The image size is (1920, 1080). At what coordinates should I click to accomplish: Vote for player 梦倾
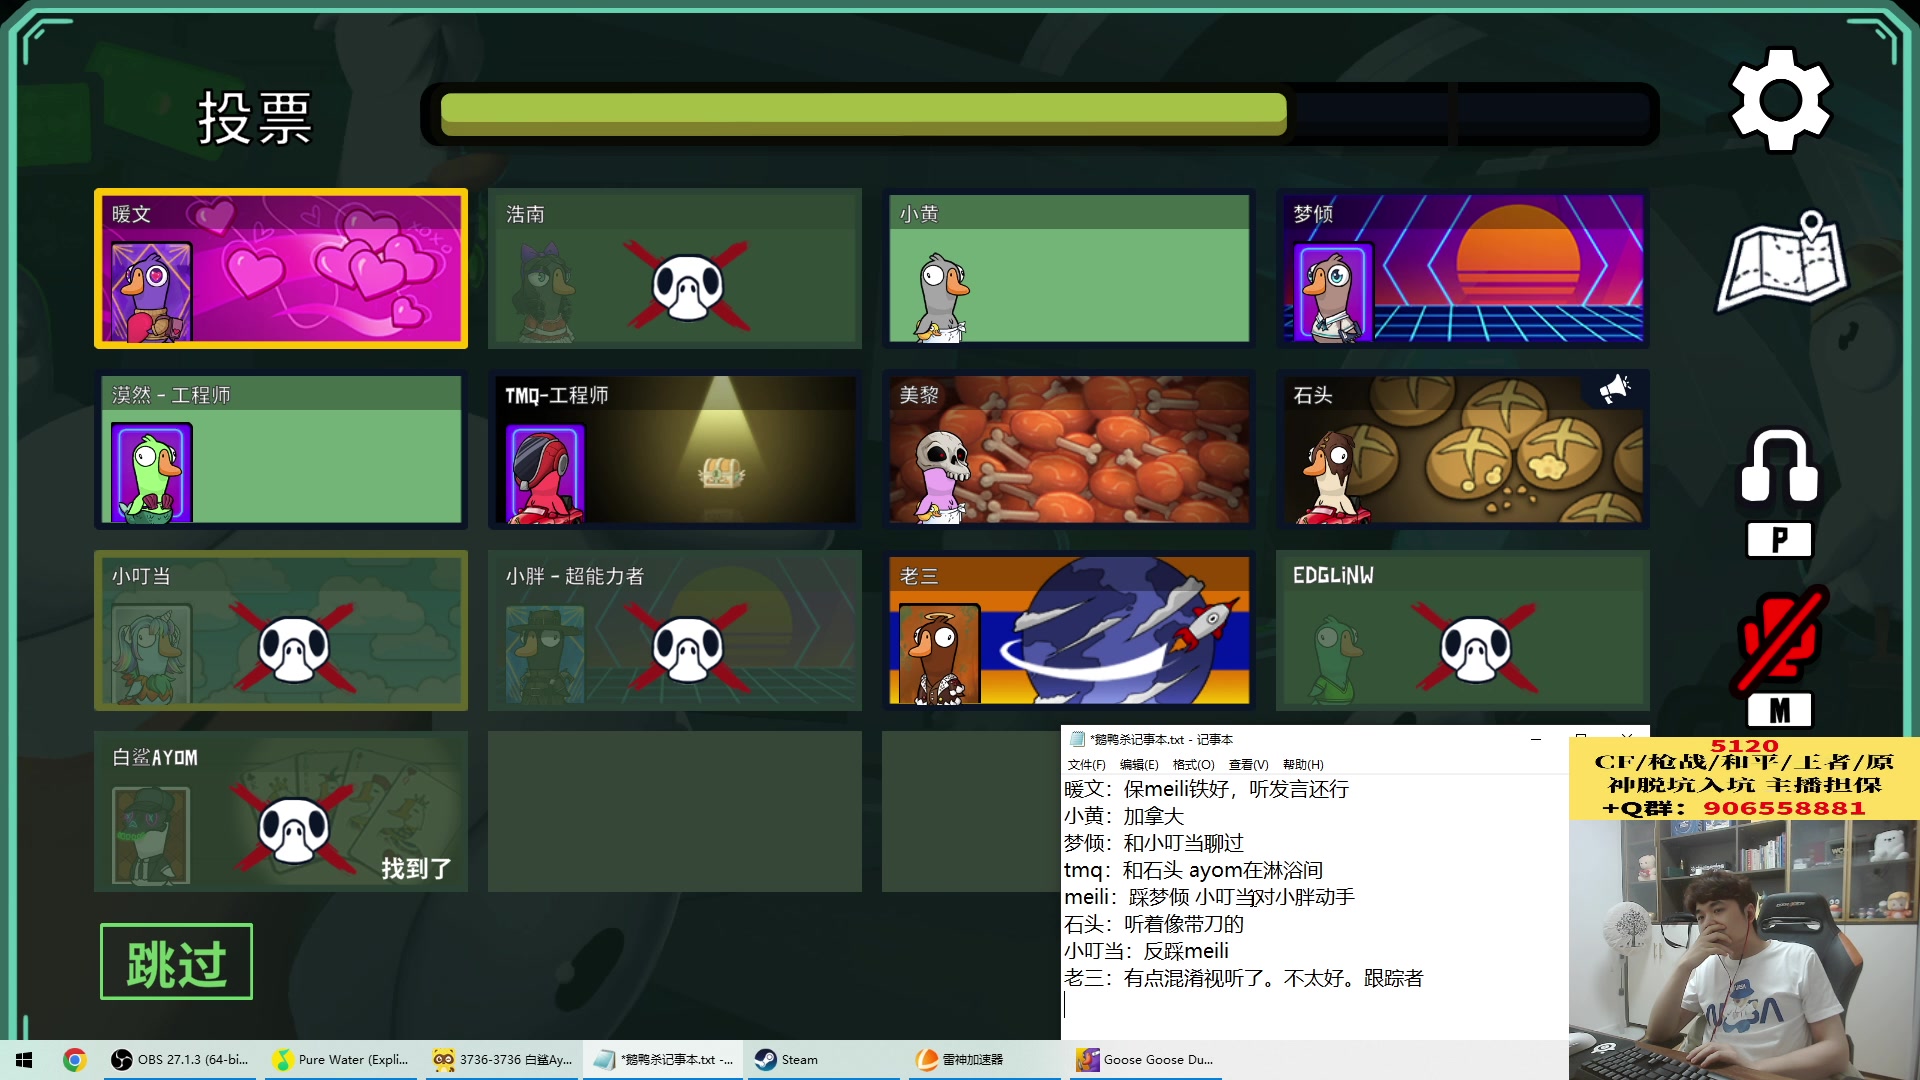pyautogui.click(x=1463, y=268)
